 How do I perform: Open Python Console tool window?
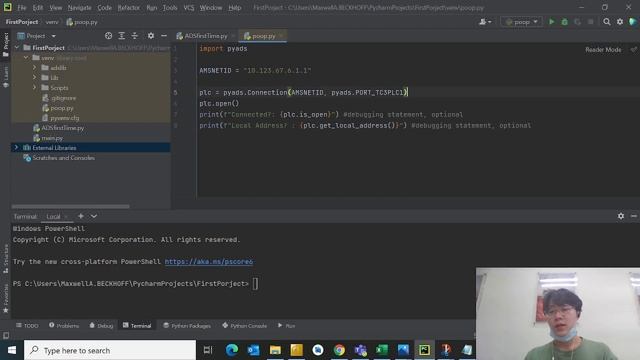coord(244,326)
